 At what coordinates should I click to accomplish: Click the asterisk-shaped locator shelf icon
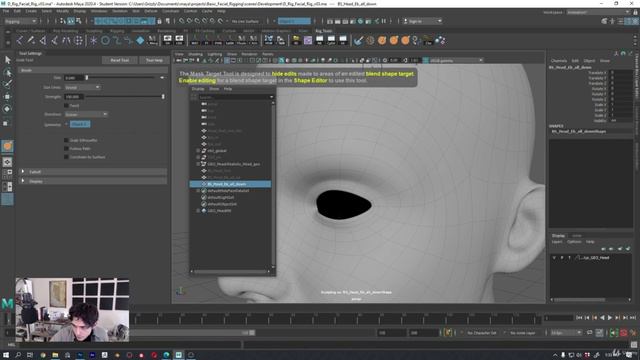click(x=93, y=40)
